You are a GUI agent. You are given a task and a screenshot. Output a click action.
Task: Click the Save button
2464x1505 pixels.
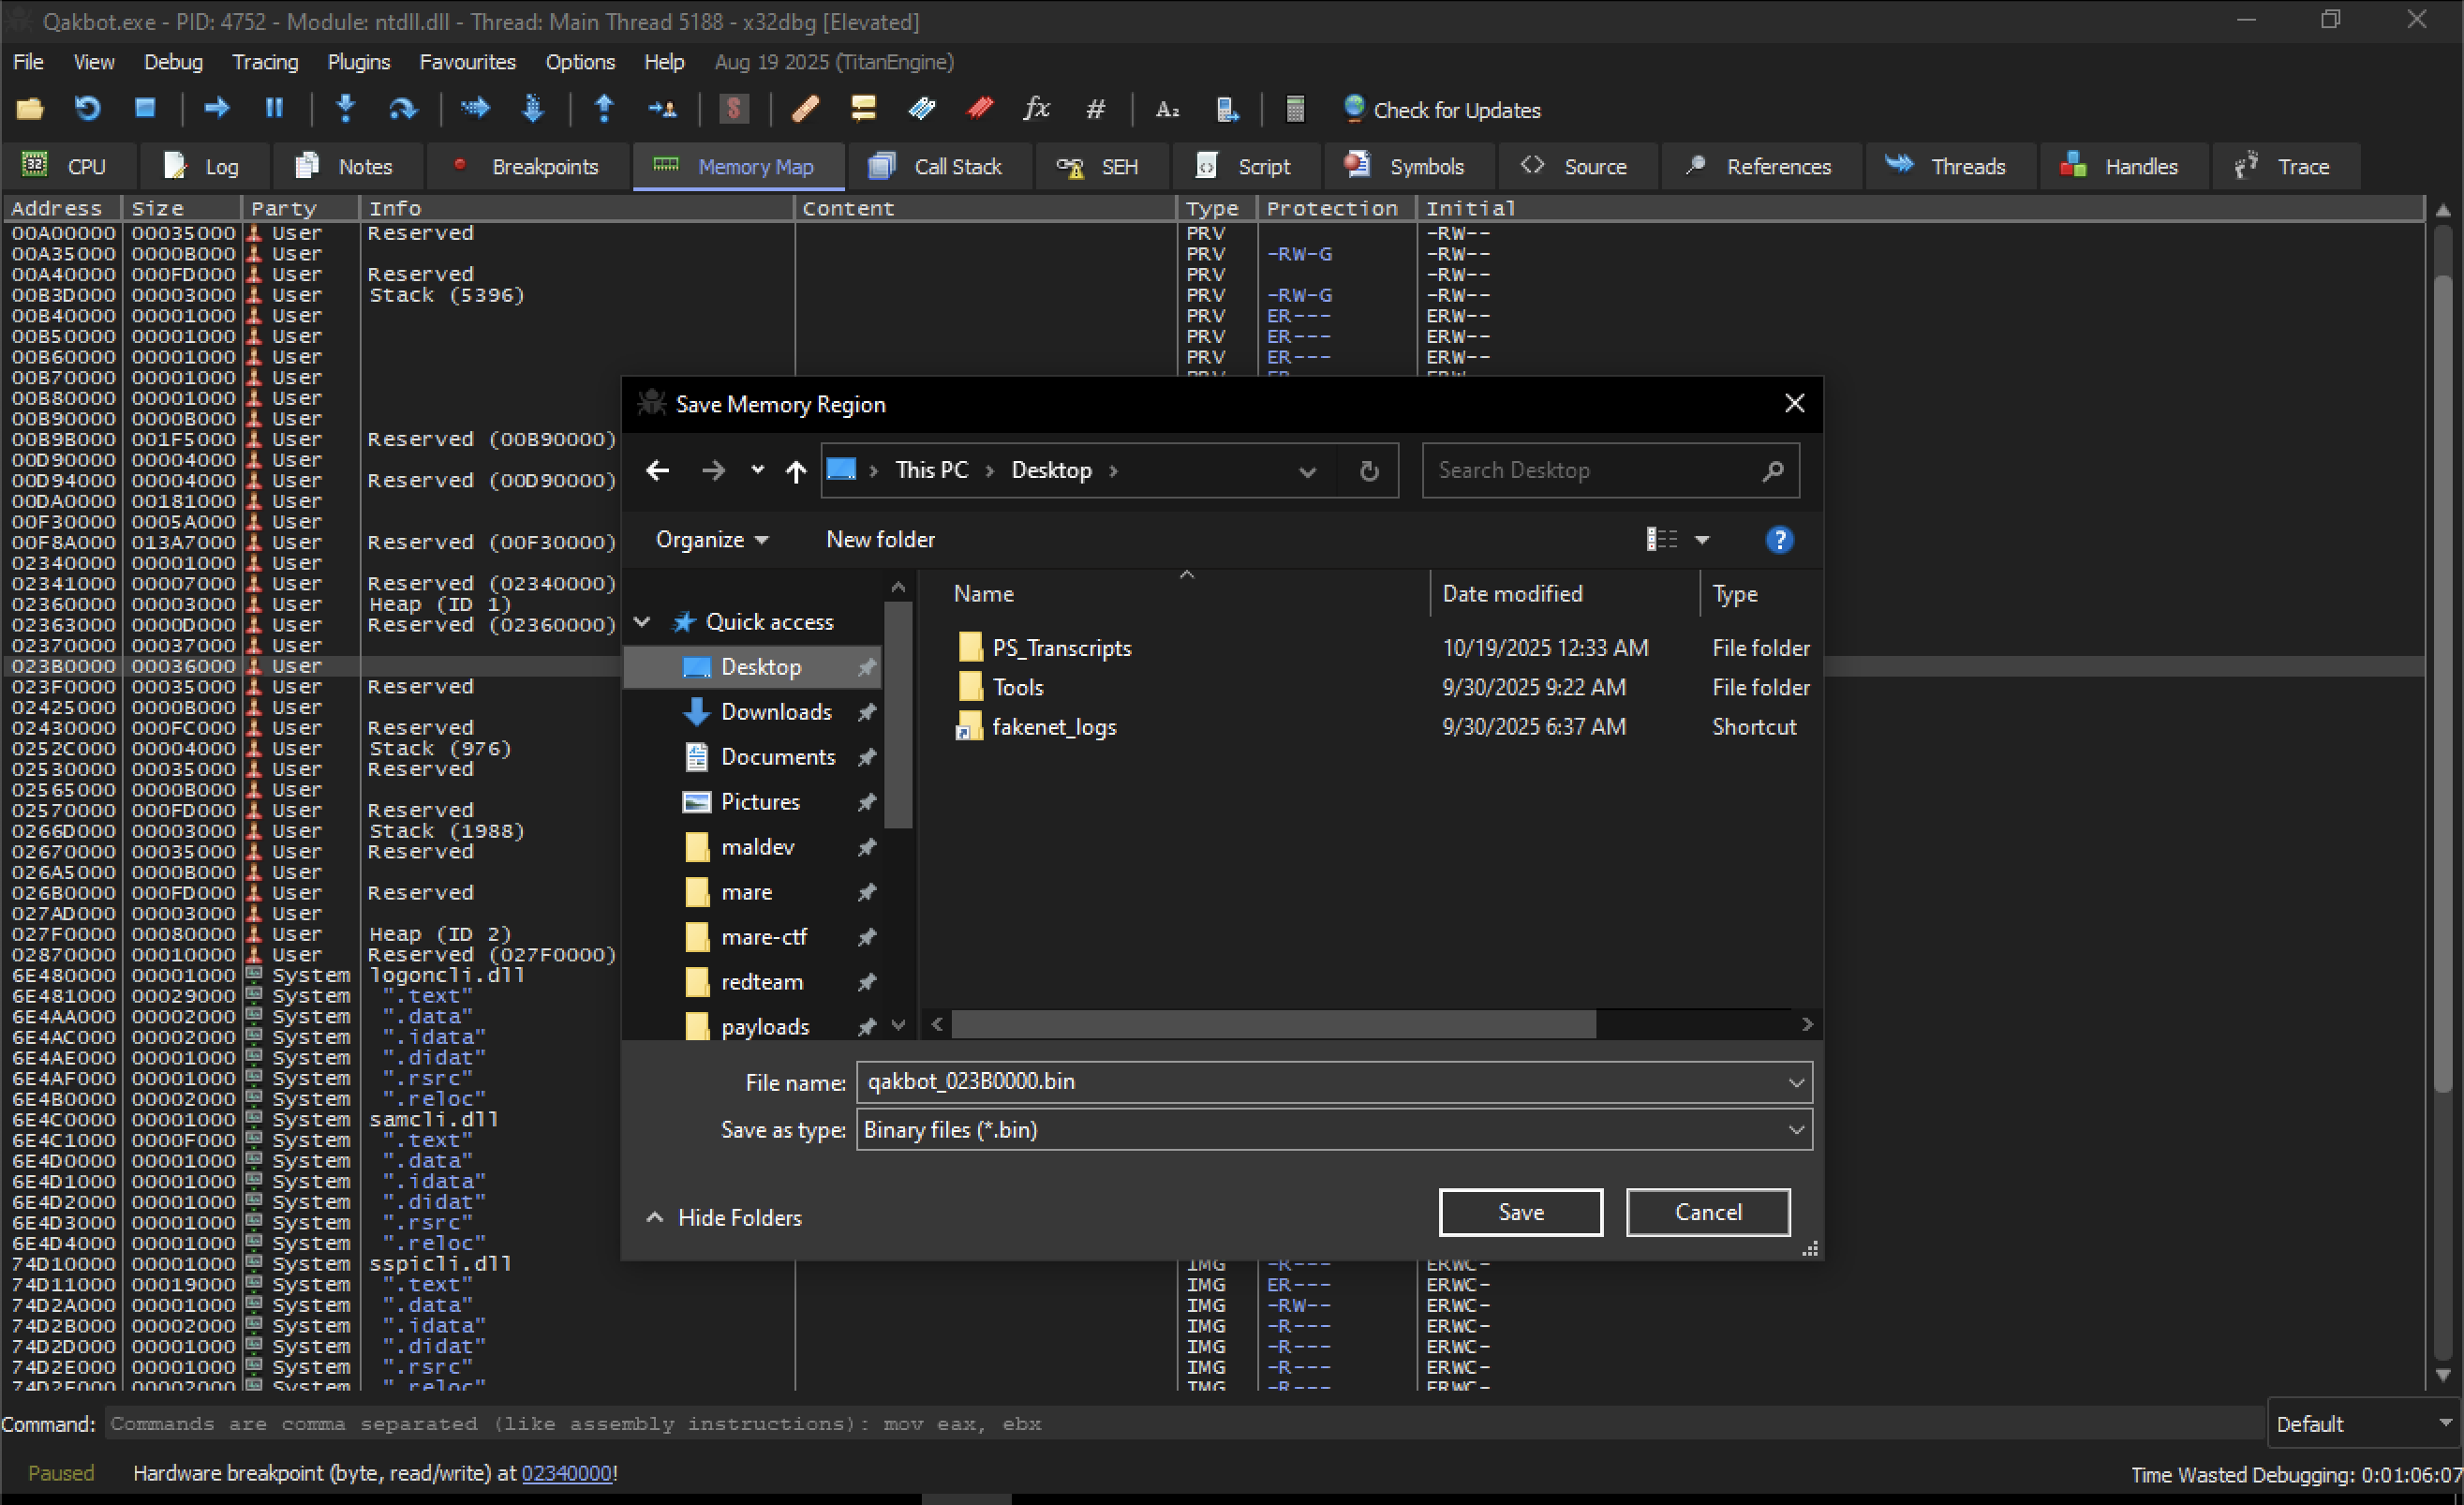point(1520,1212)
